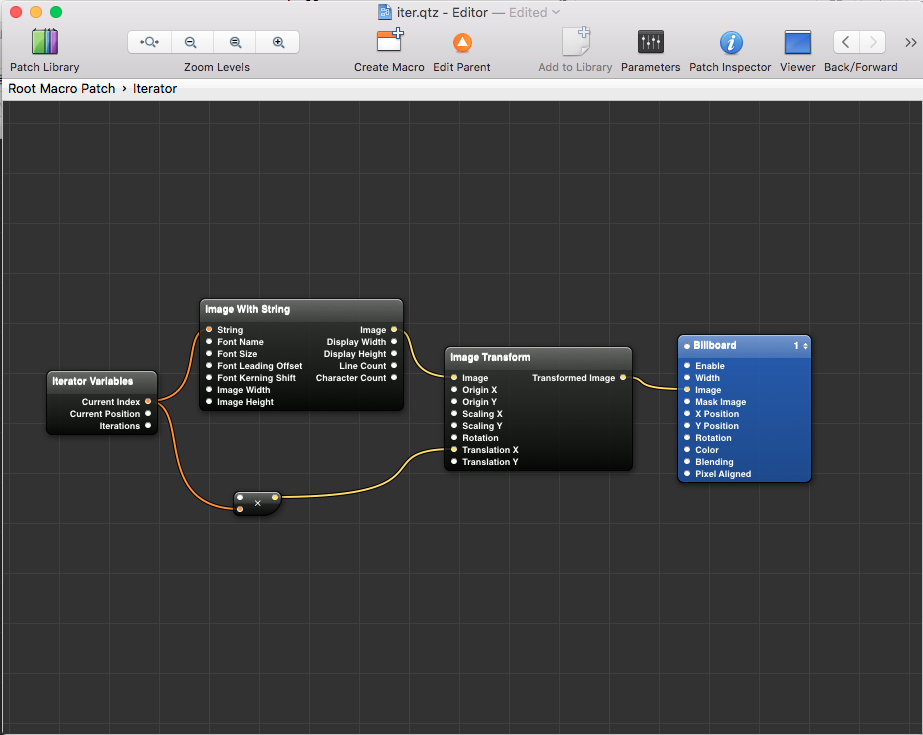The width and height of the screenshot is (923, 735).
Task: Select the Iterator breadcrumb
Action: 155,89
